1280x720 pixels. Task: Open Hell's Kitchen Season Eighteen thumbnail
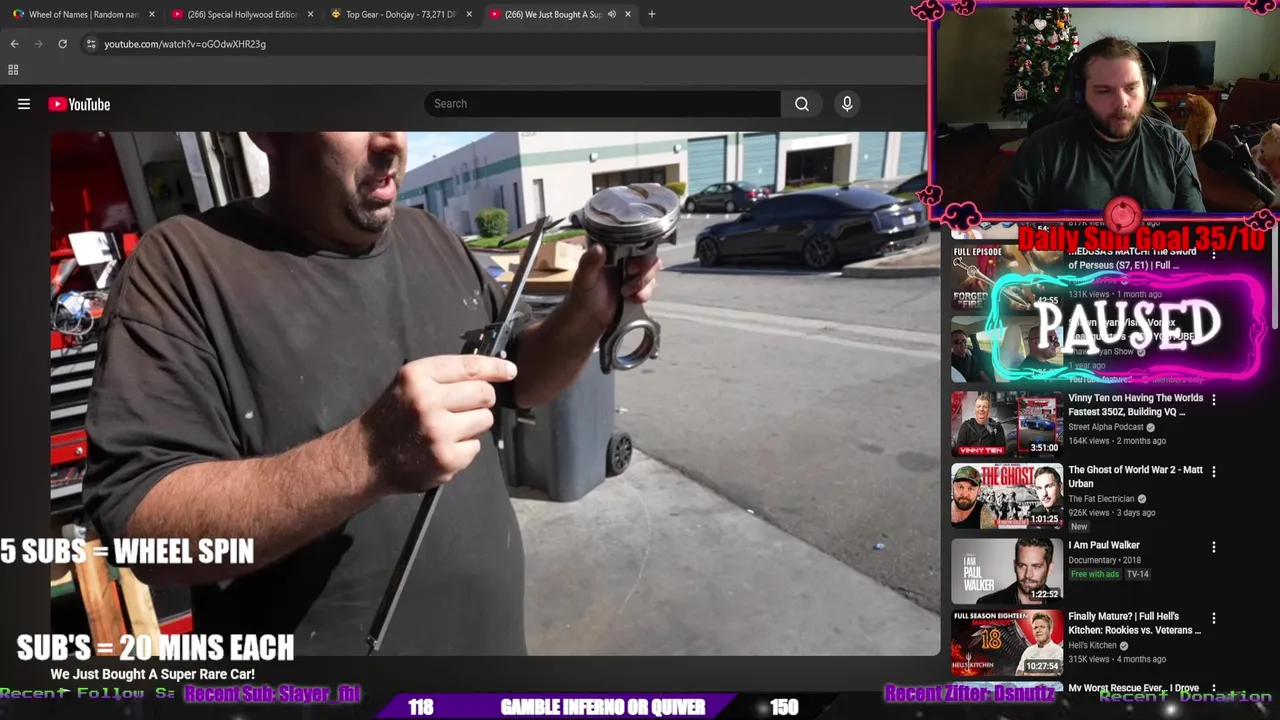[1007, 642]
